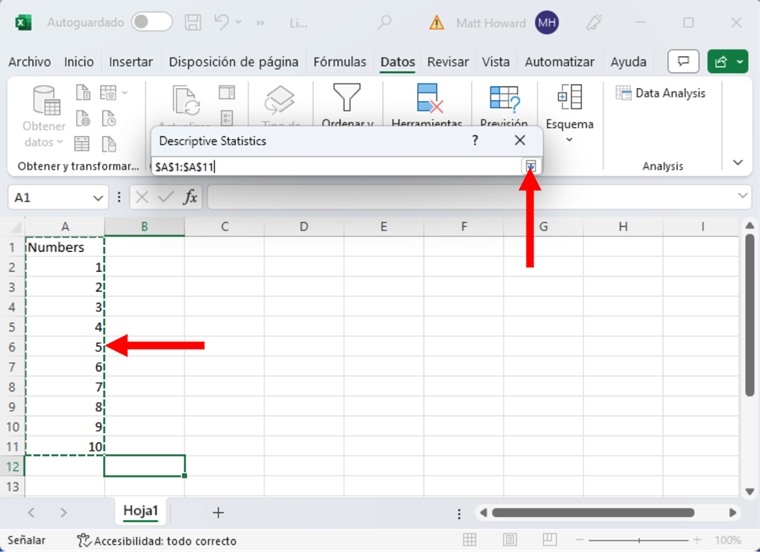This screenshot has height=552, width=760.
Task: Collapse the ribbon with the chevron
Action: (738, 162)
